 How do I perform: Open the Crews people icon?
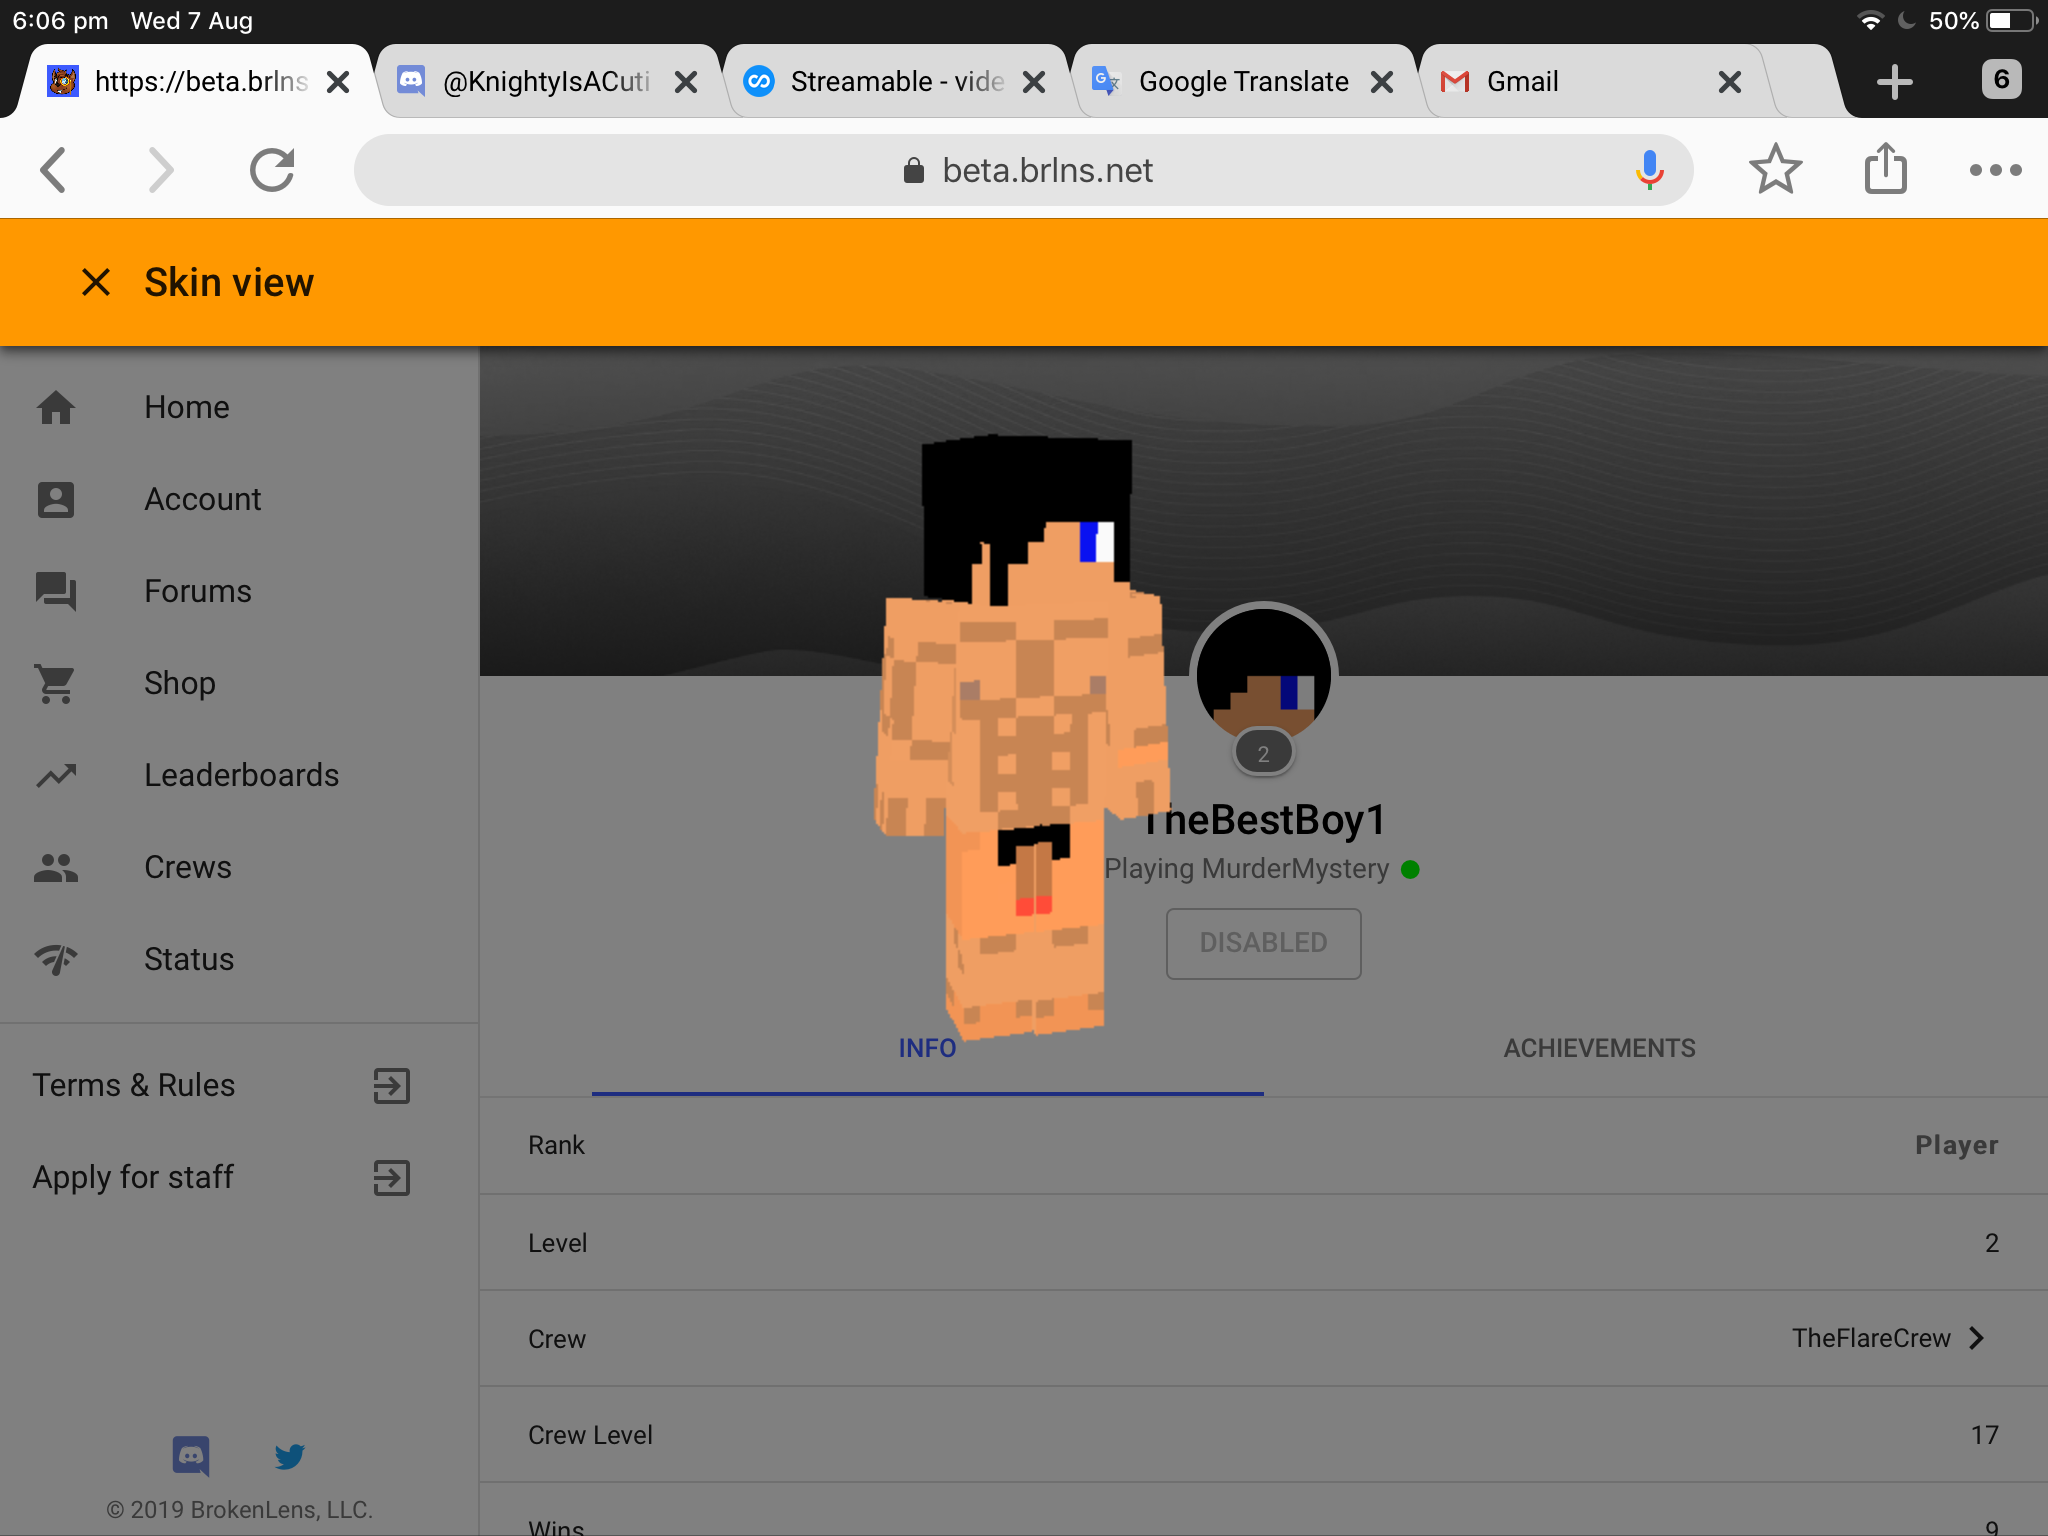pos(56,867)
